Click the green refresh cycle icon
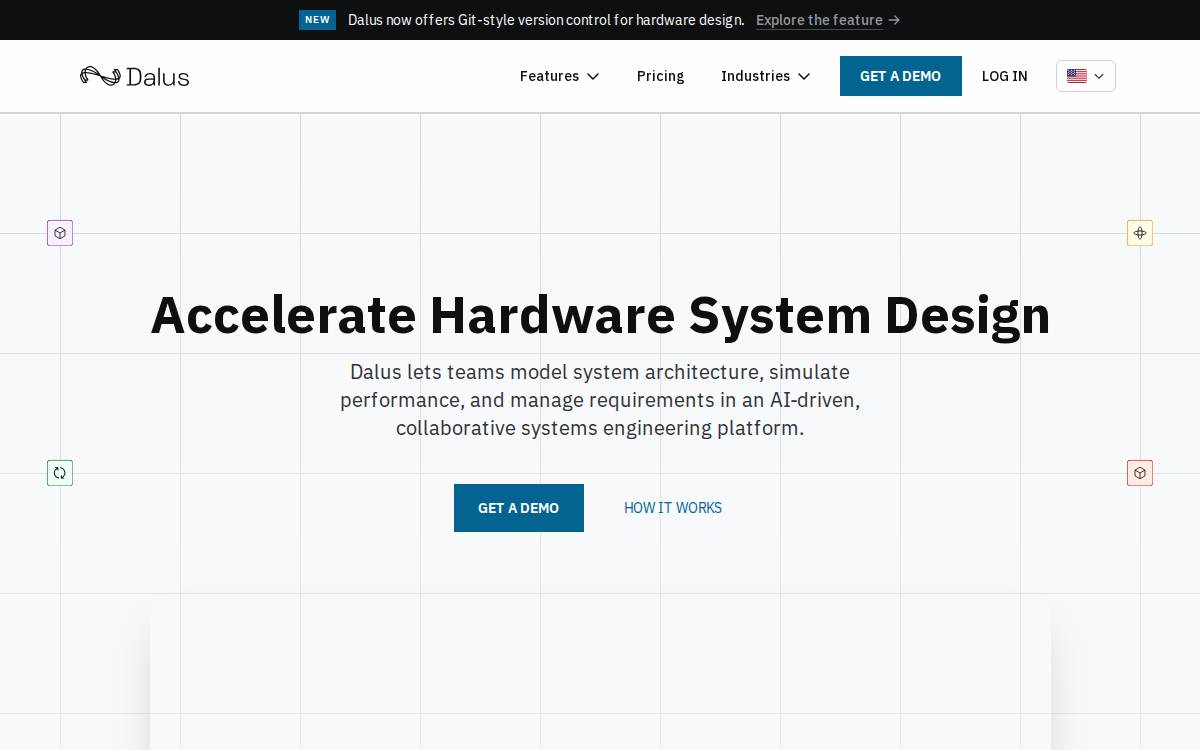Screen dimensions: 1200x750 pyautogui.click(x=60, y=473)
